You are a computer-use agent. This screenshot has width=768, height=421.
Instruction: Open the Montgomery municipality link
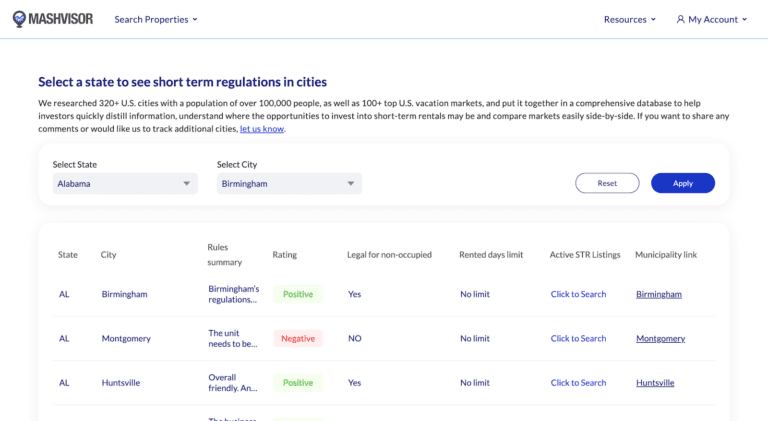pyautogui.click(x=660, y=338)
